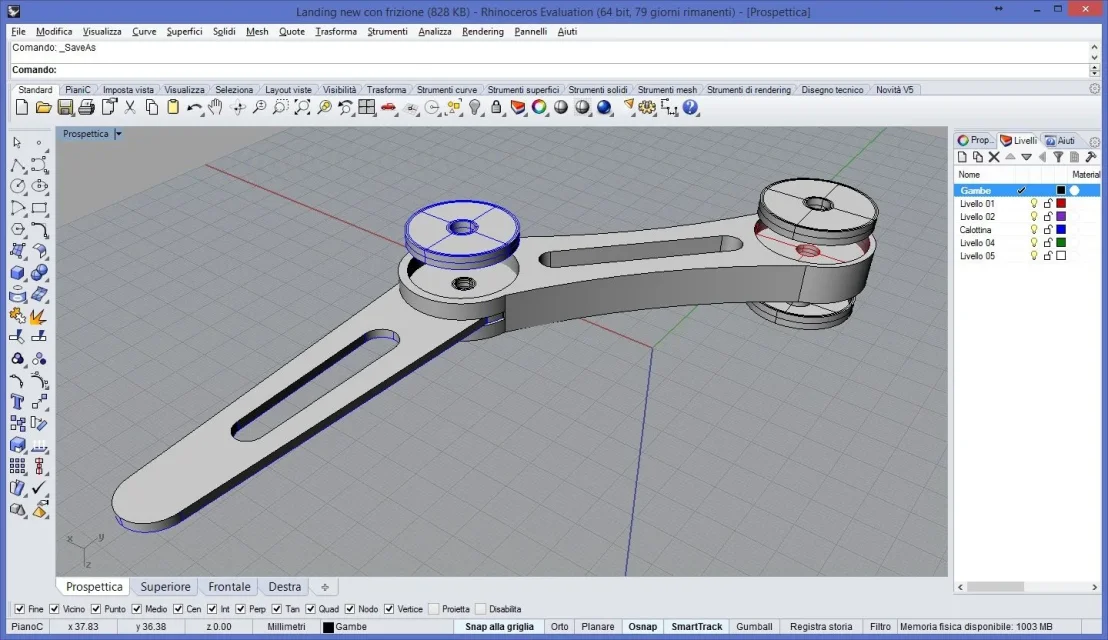Select the Polyline tool in left toolbar
1108x640 pixels.
click(x=18, y=165)
